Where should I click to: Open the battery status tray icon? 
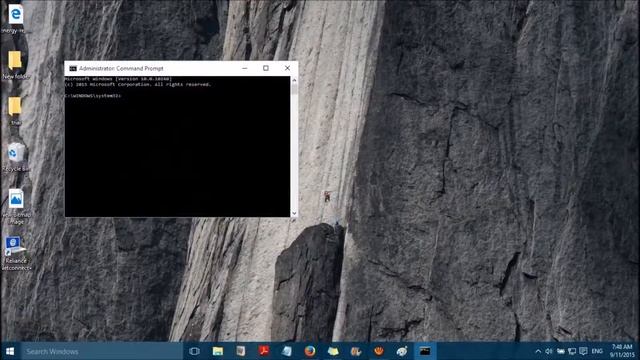(561, 351)
